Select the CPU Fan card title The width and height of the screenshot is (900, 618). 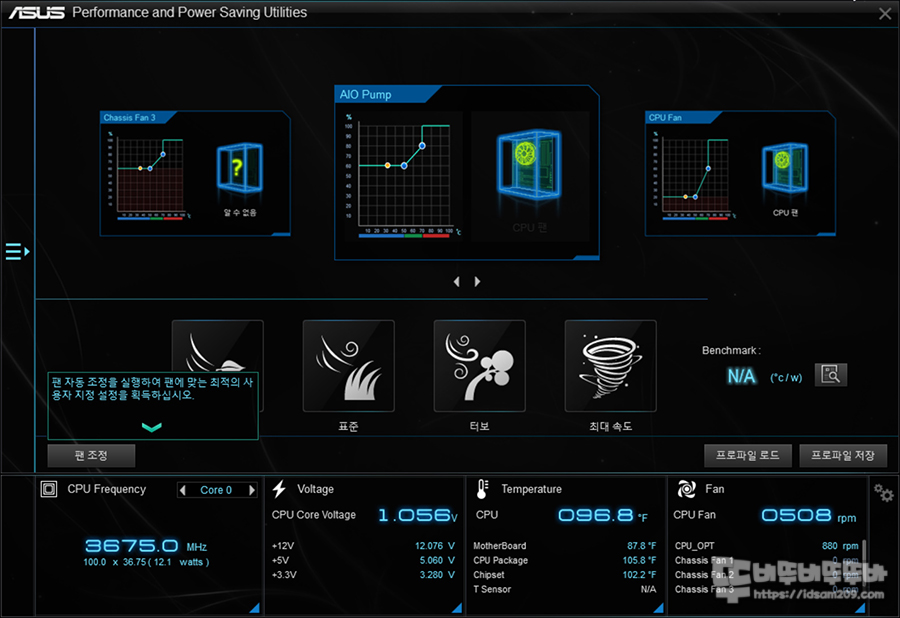665,118
